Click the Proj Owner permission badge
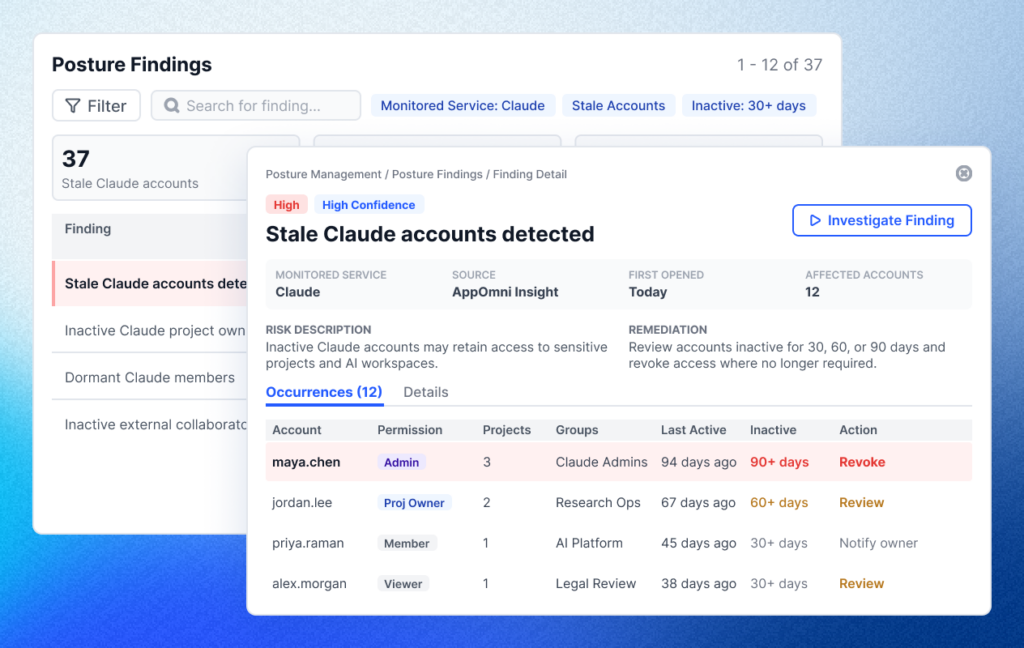Screen dimensions: 1024x648 pos(414,502)
